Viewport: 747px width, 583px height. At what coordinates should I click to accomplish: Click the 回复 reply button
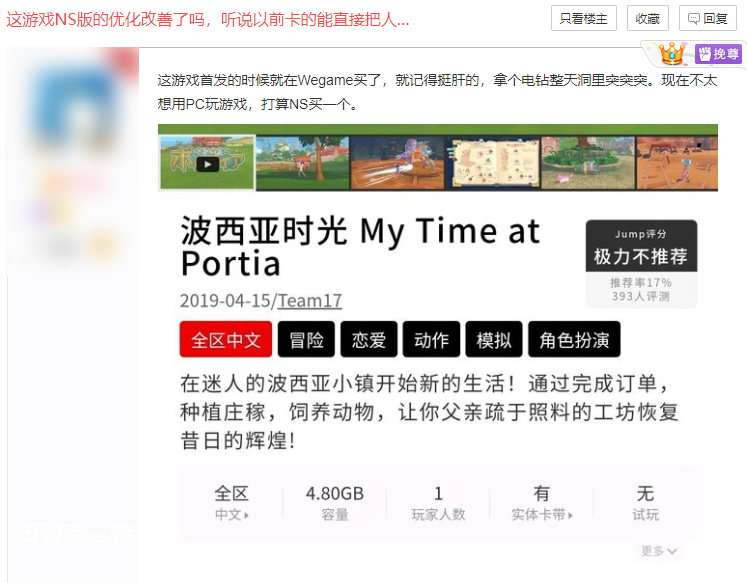[x=707, y=18]
